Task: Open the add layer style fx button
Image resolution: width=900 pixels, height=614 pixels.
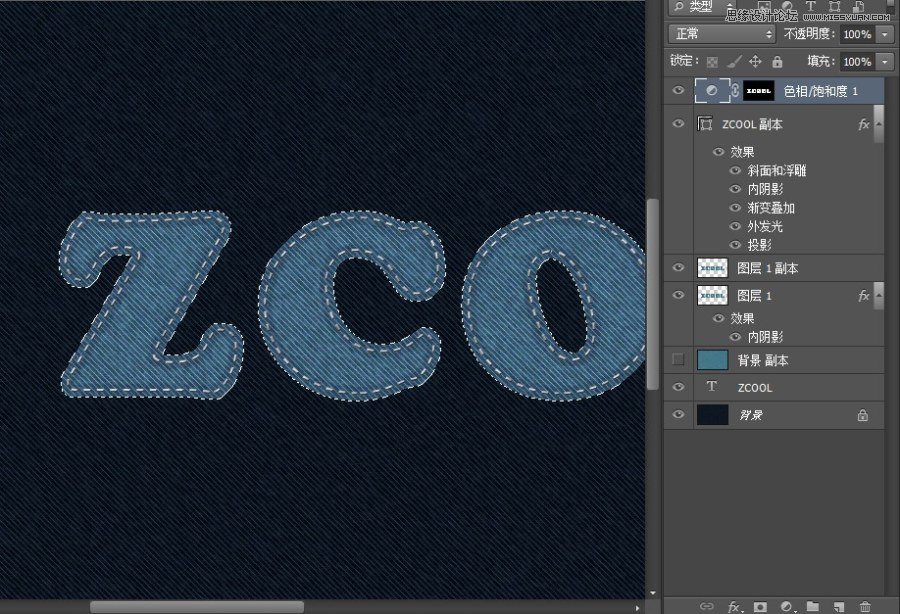Action: (x=734, y=607)
